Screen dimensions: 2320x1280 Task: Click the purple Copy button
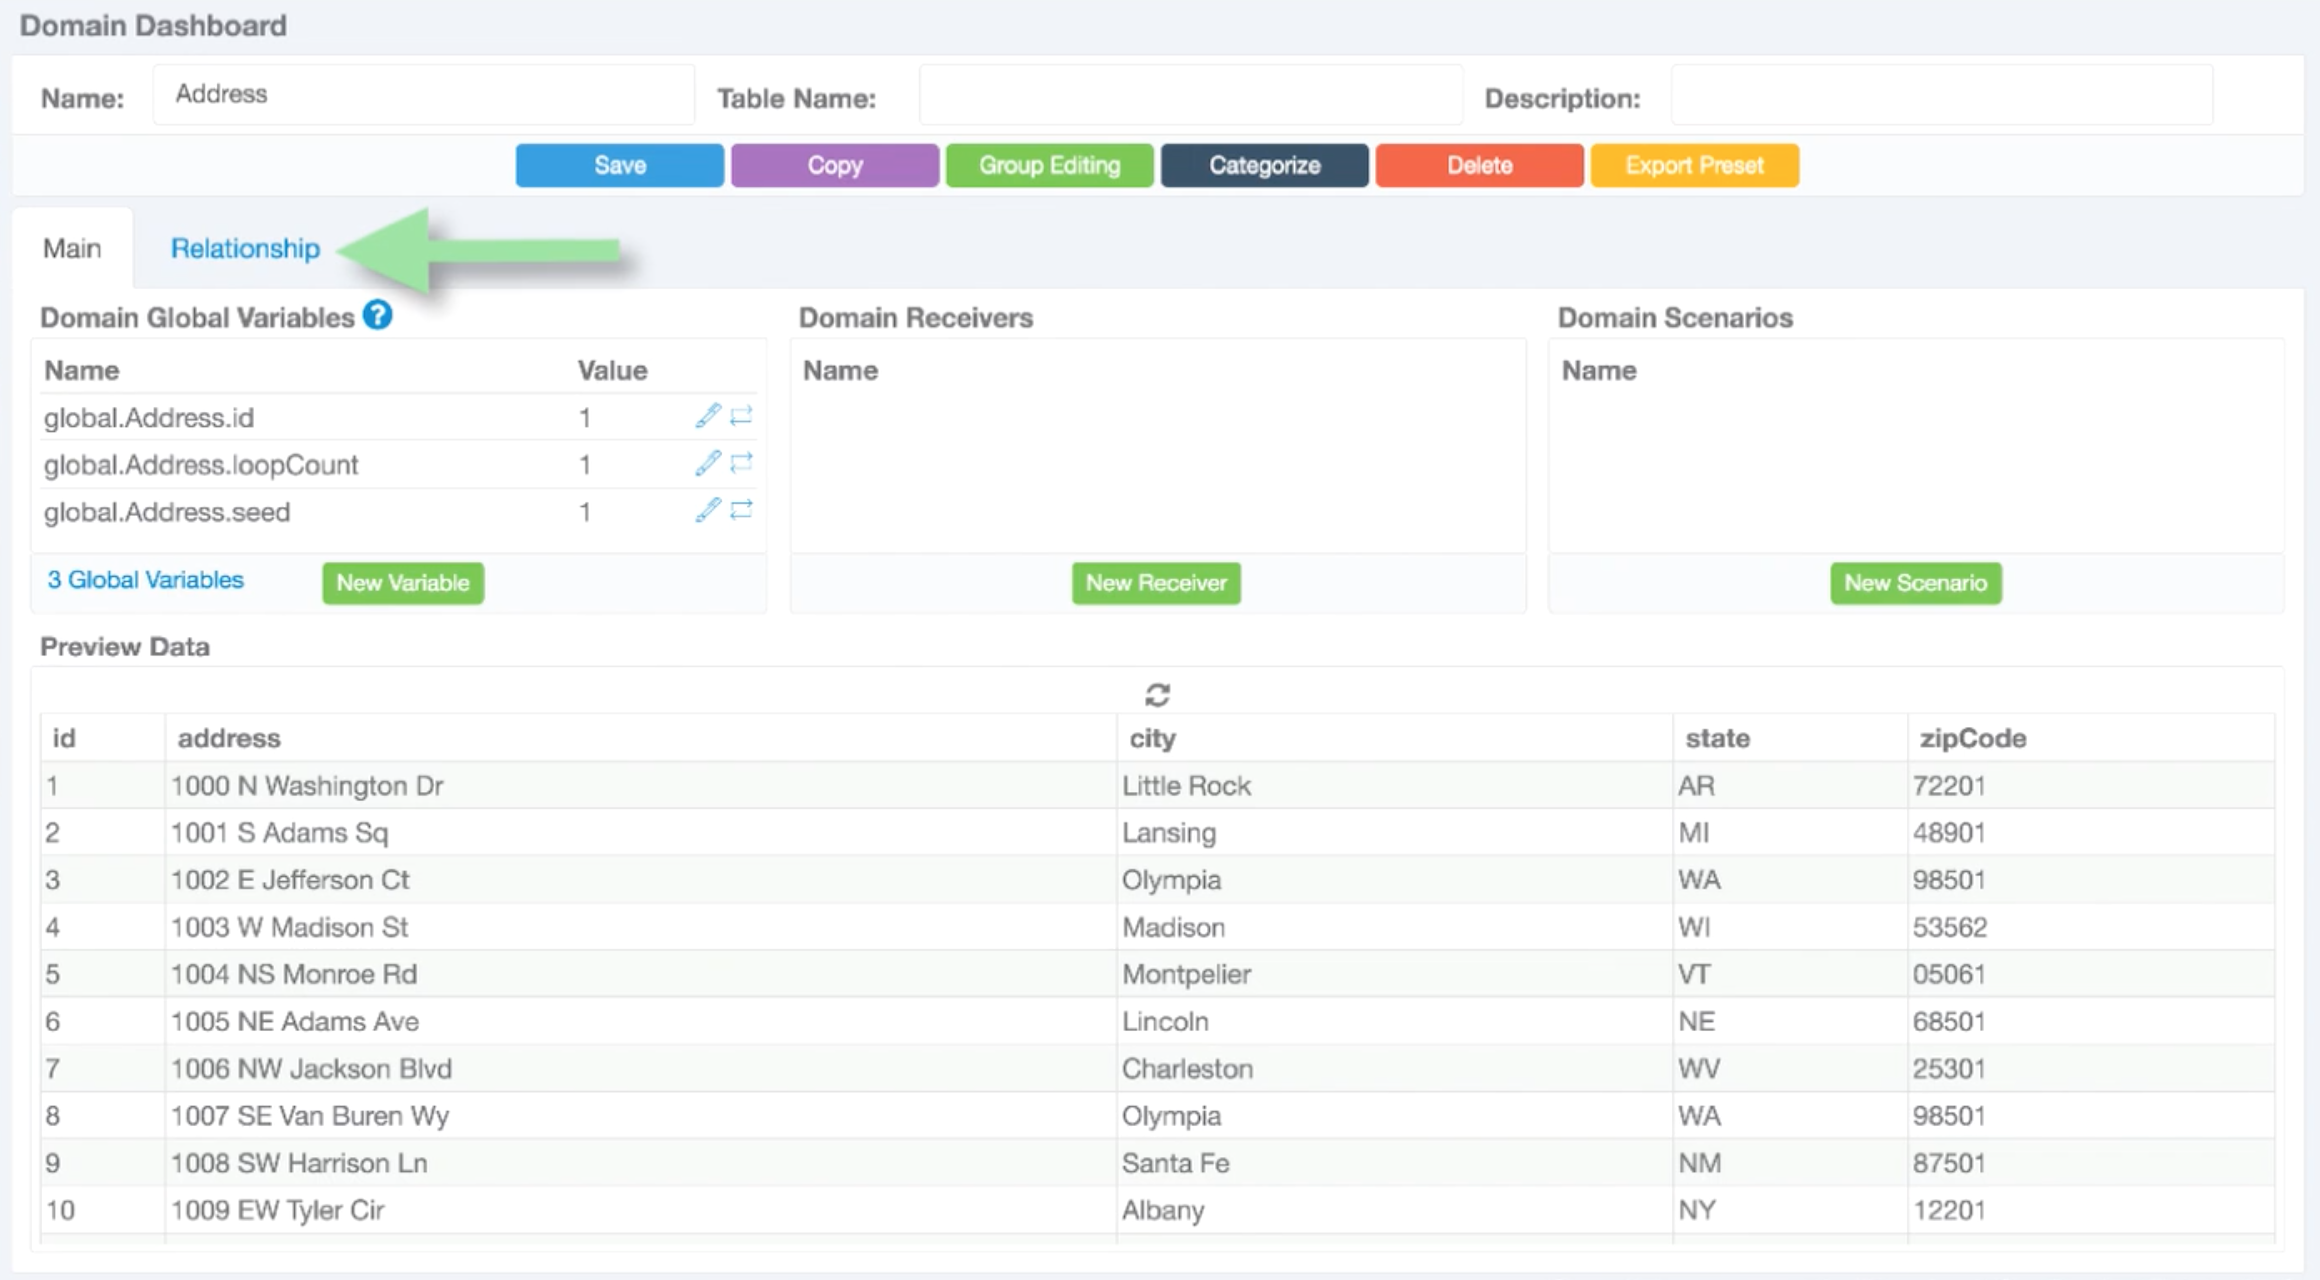click(834, 165)
